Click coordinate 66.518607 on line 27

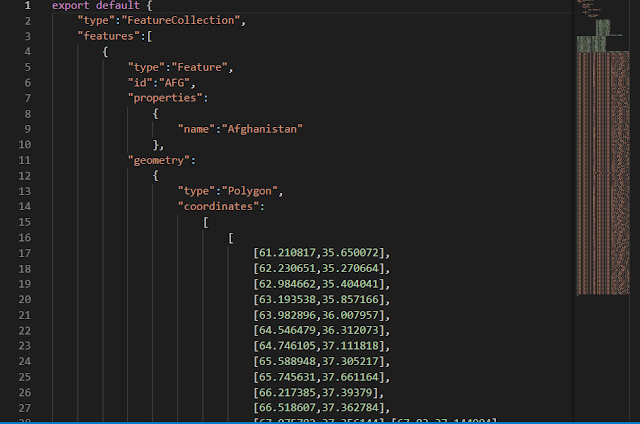(287, 408)
